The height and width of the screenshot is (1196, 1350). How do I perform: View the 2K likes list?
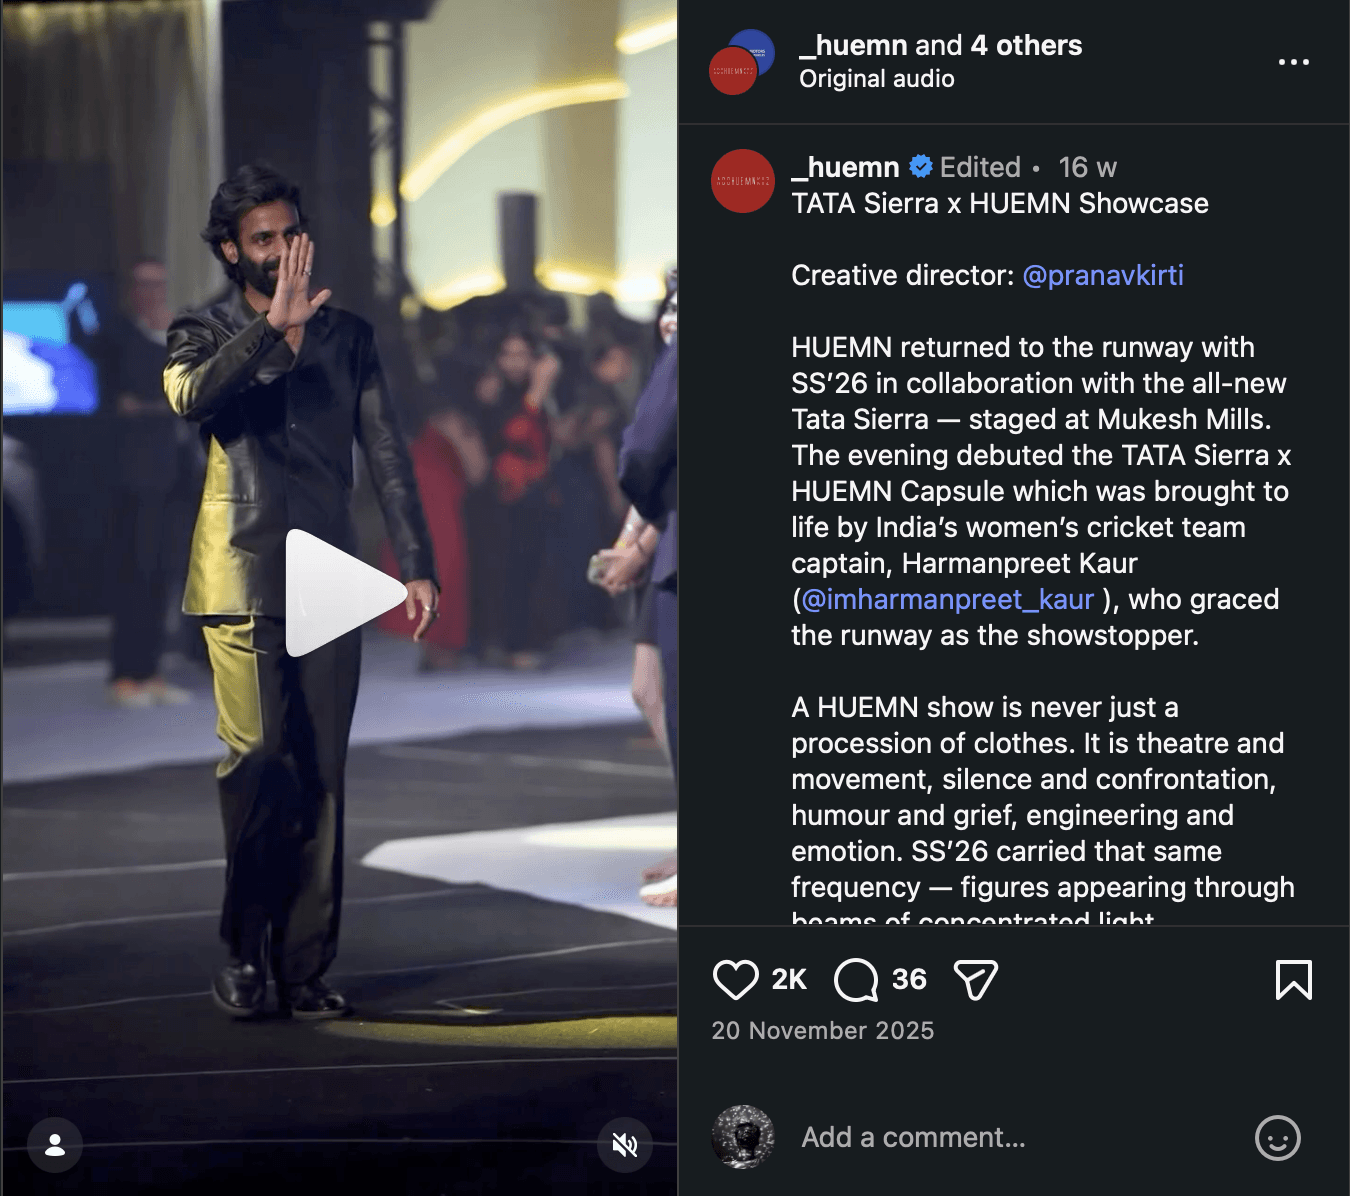point(789,980)
